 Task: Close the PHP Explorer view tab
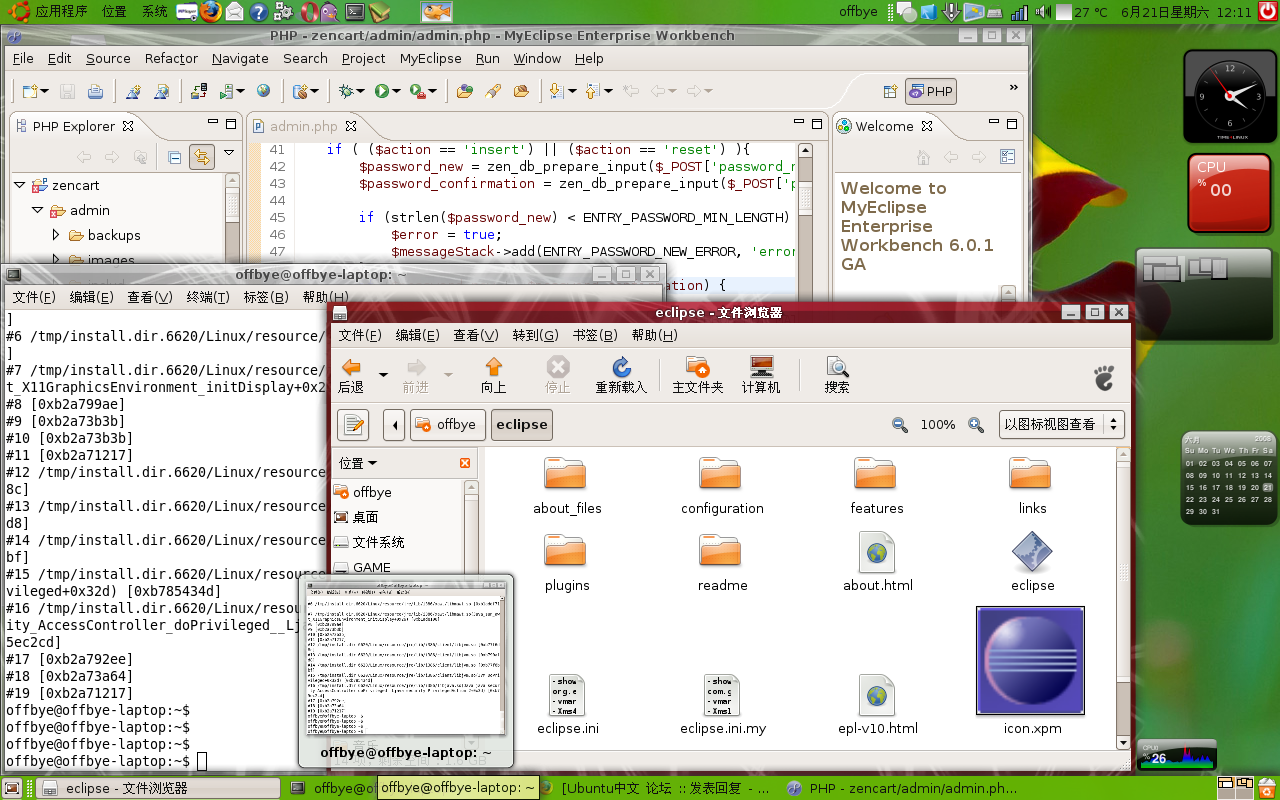128,126
